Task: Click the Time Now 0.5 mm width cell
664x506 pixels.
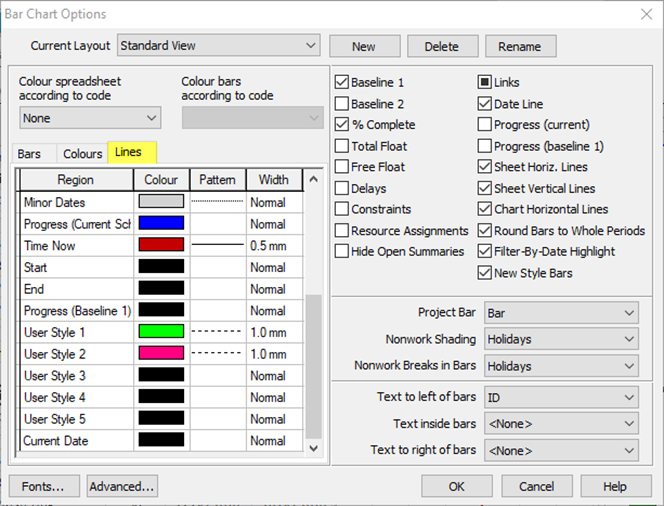Action: coord(274,245)
